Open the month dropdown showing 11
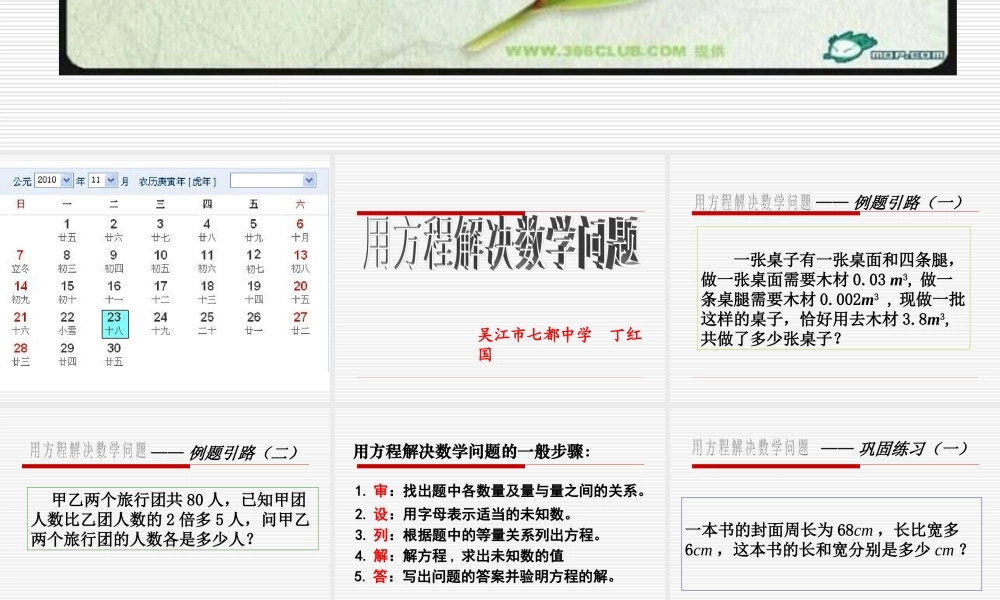Viewport: 1000px width, 600px height. (x=102, y=180)
